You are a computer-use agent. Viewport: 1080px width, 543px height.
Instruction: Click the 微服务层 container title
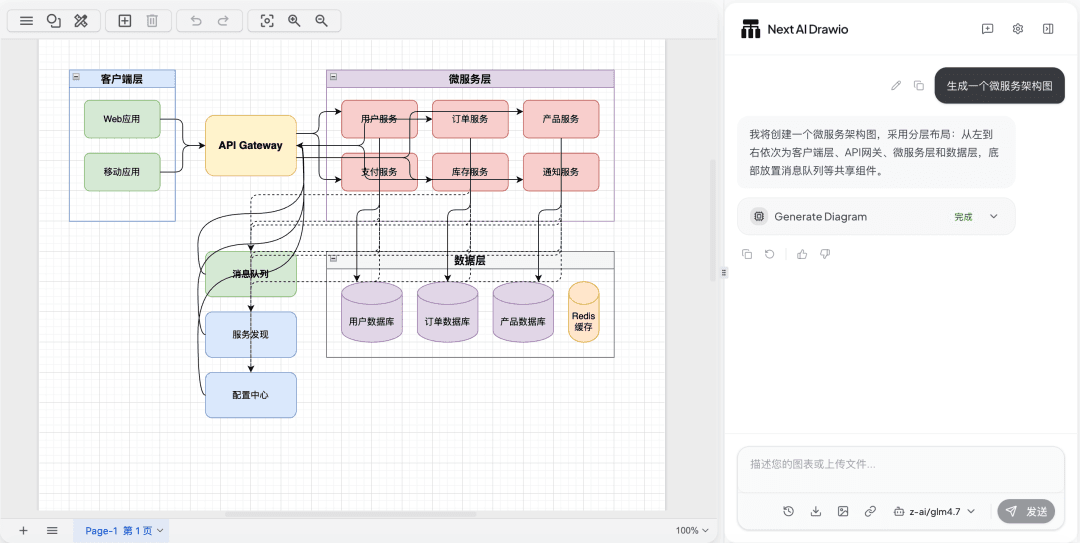[470, 79]
